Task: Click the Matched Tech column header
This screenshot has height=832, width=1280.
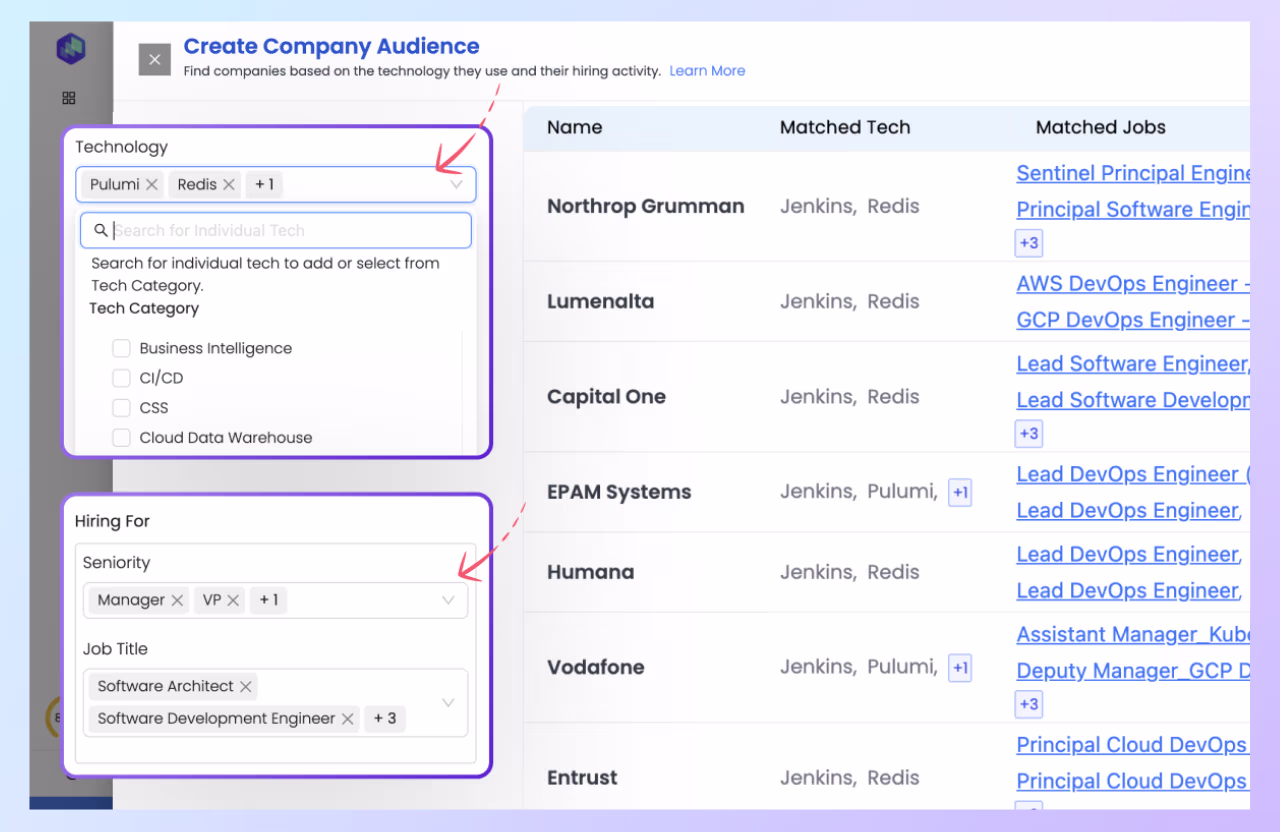Action: [x=845, y=127]
